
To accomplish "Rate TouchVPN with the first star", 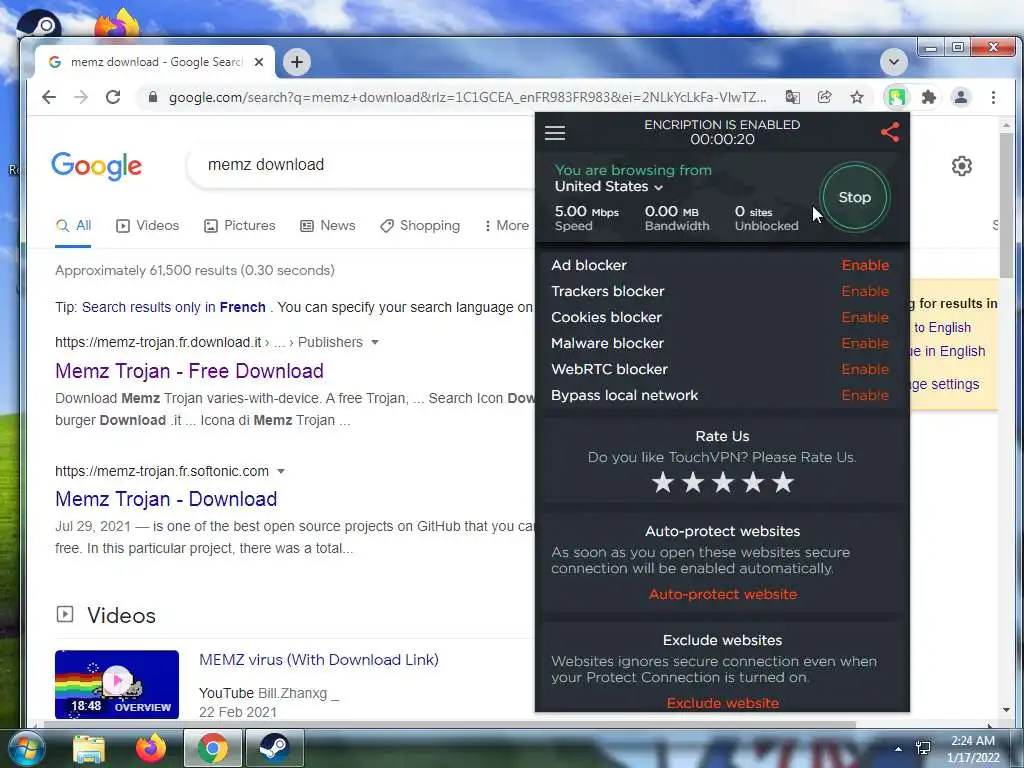I will click(662, 483).
